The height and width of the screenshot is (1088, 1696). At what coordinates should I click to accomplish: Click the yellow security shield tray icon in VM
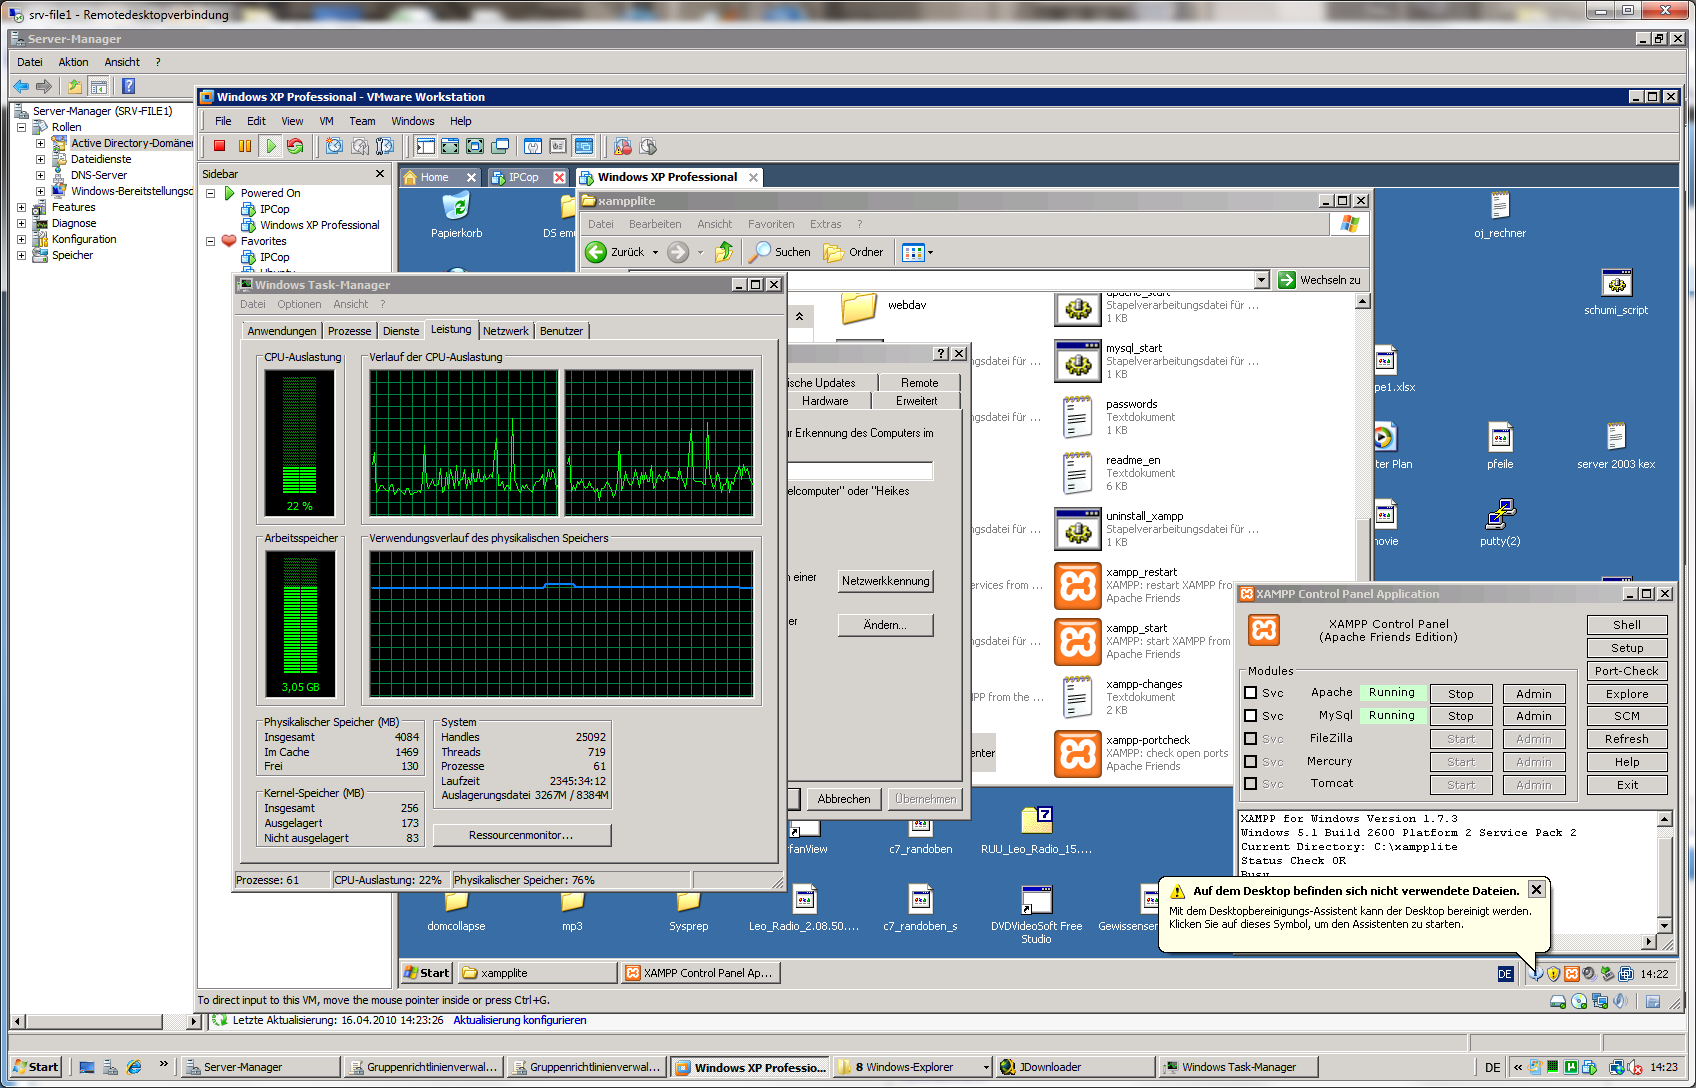coord(1553,973)
